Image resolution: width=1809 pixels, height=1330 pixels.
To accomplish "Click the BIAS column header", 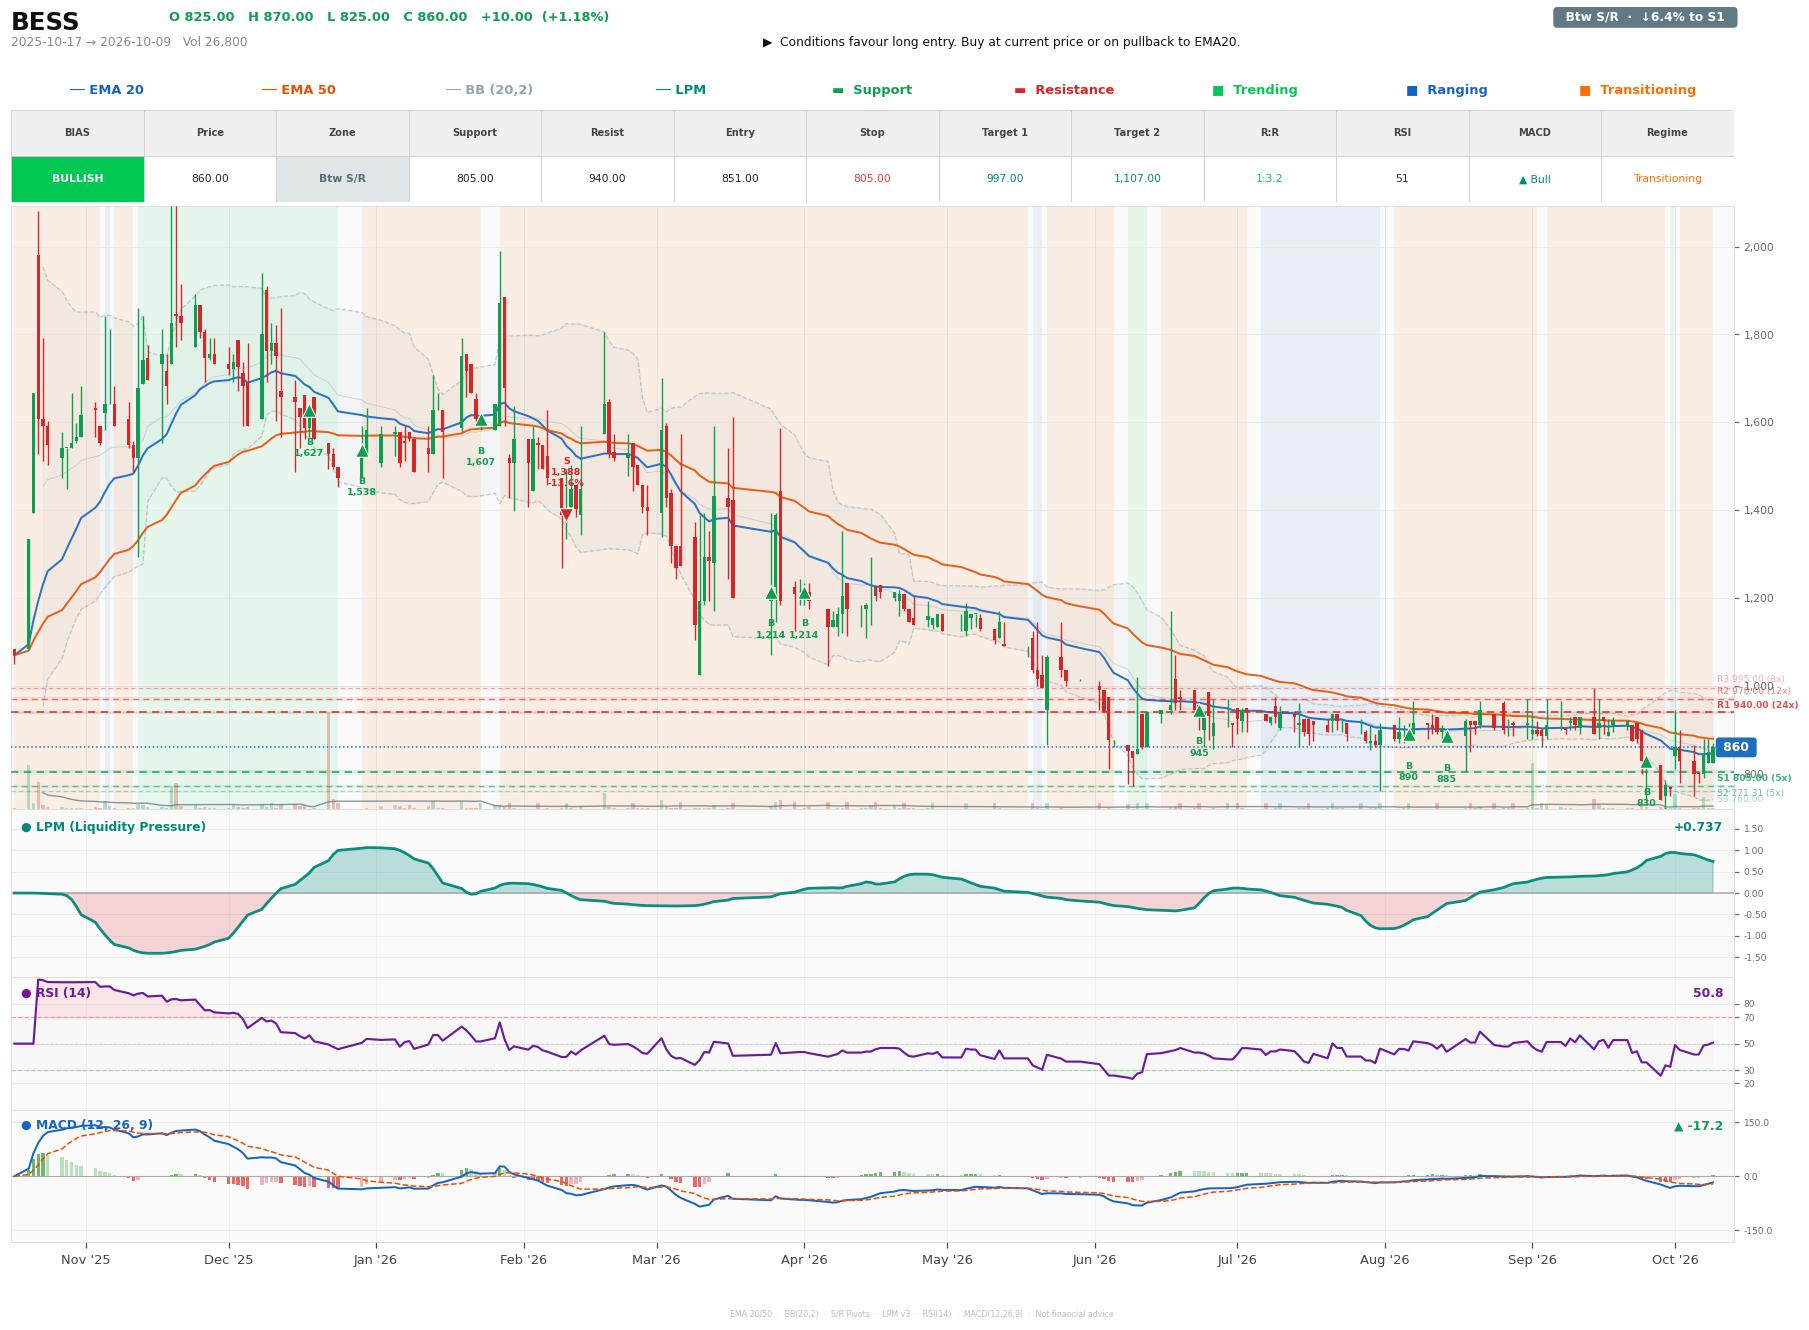I will [77, 132].
